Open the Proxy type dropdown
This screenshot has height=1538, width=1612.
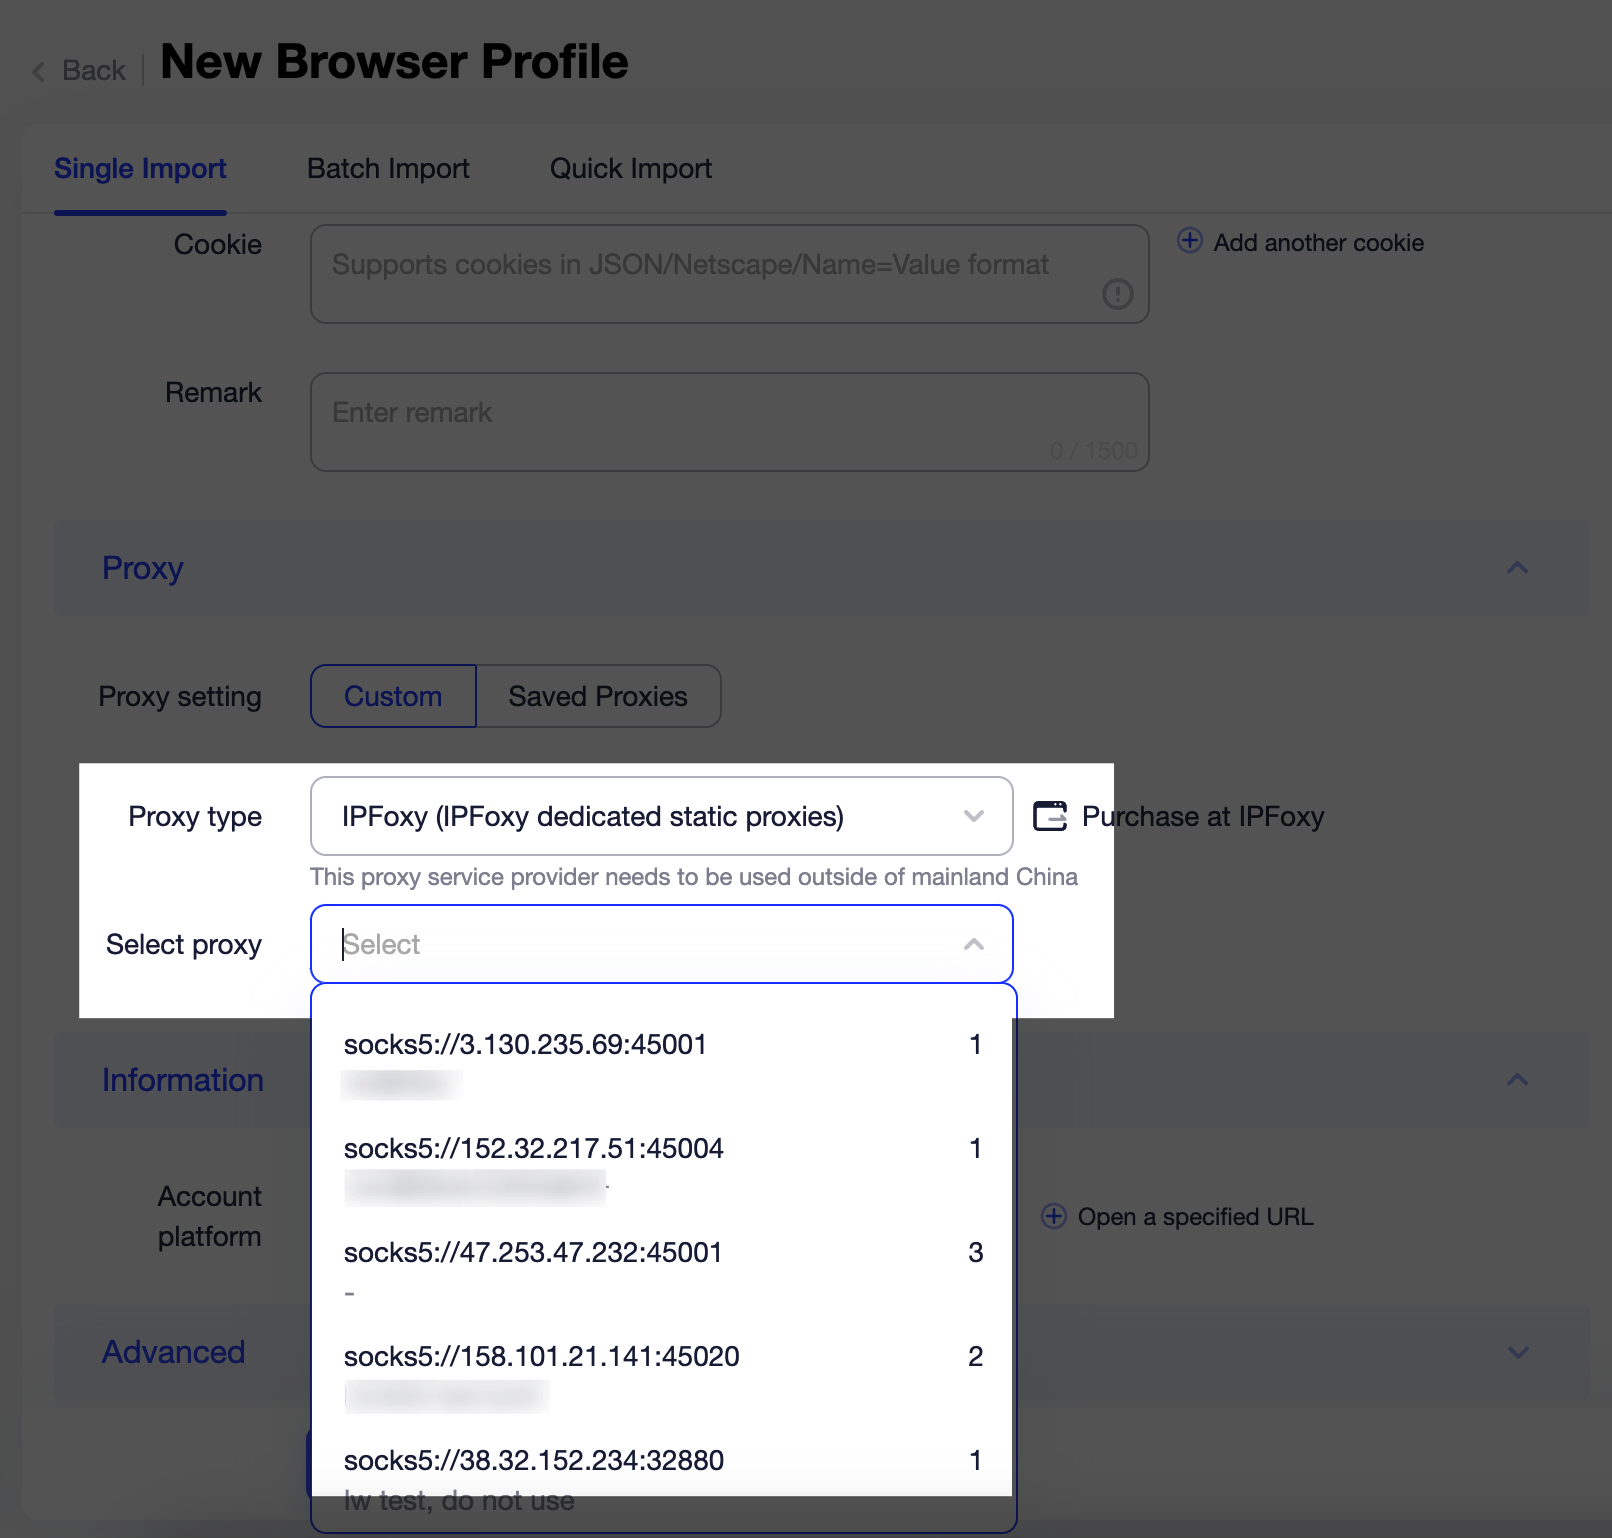pyautogui.click(x=660, y=816)
